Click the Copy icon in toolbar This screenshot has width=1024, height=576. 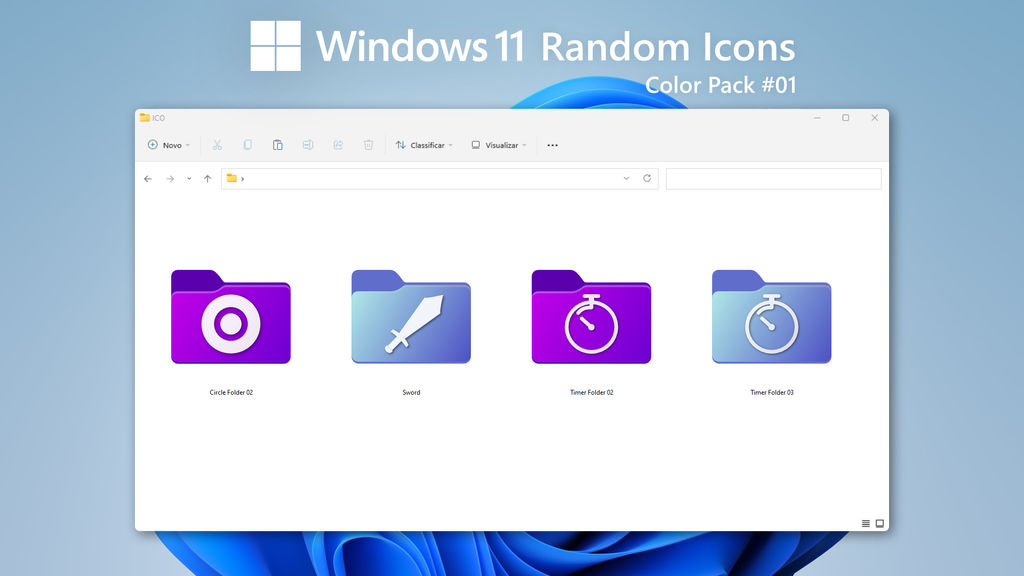pos(248,145)
